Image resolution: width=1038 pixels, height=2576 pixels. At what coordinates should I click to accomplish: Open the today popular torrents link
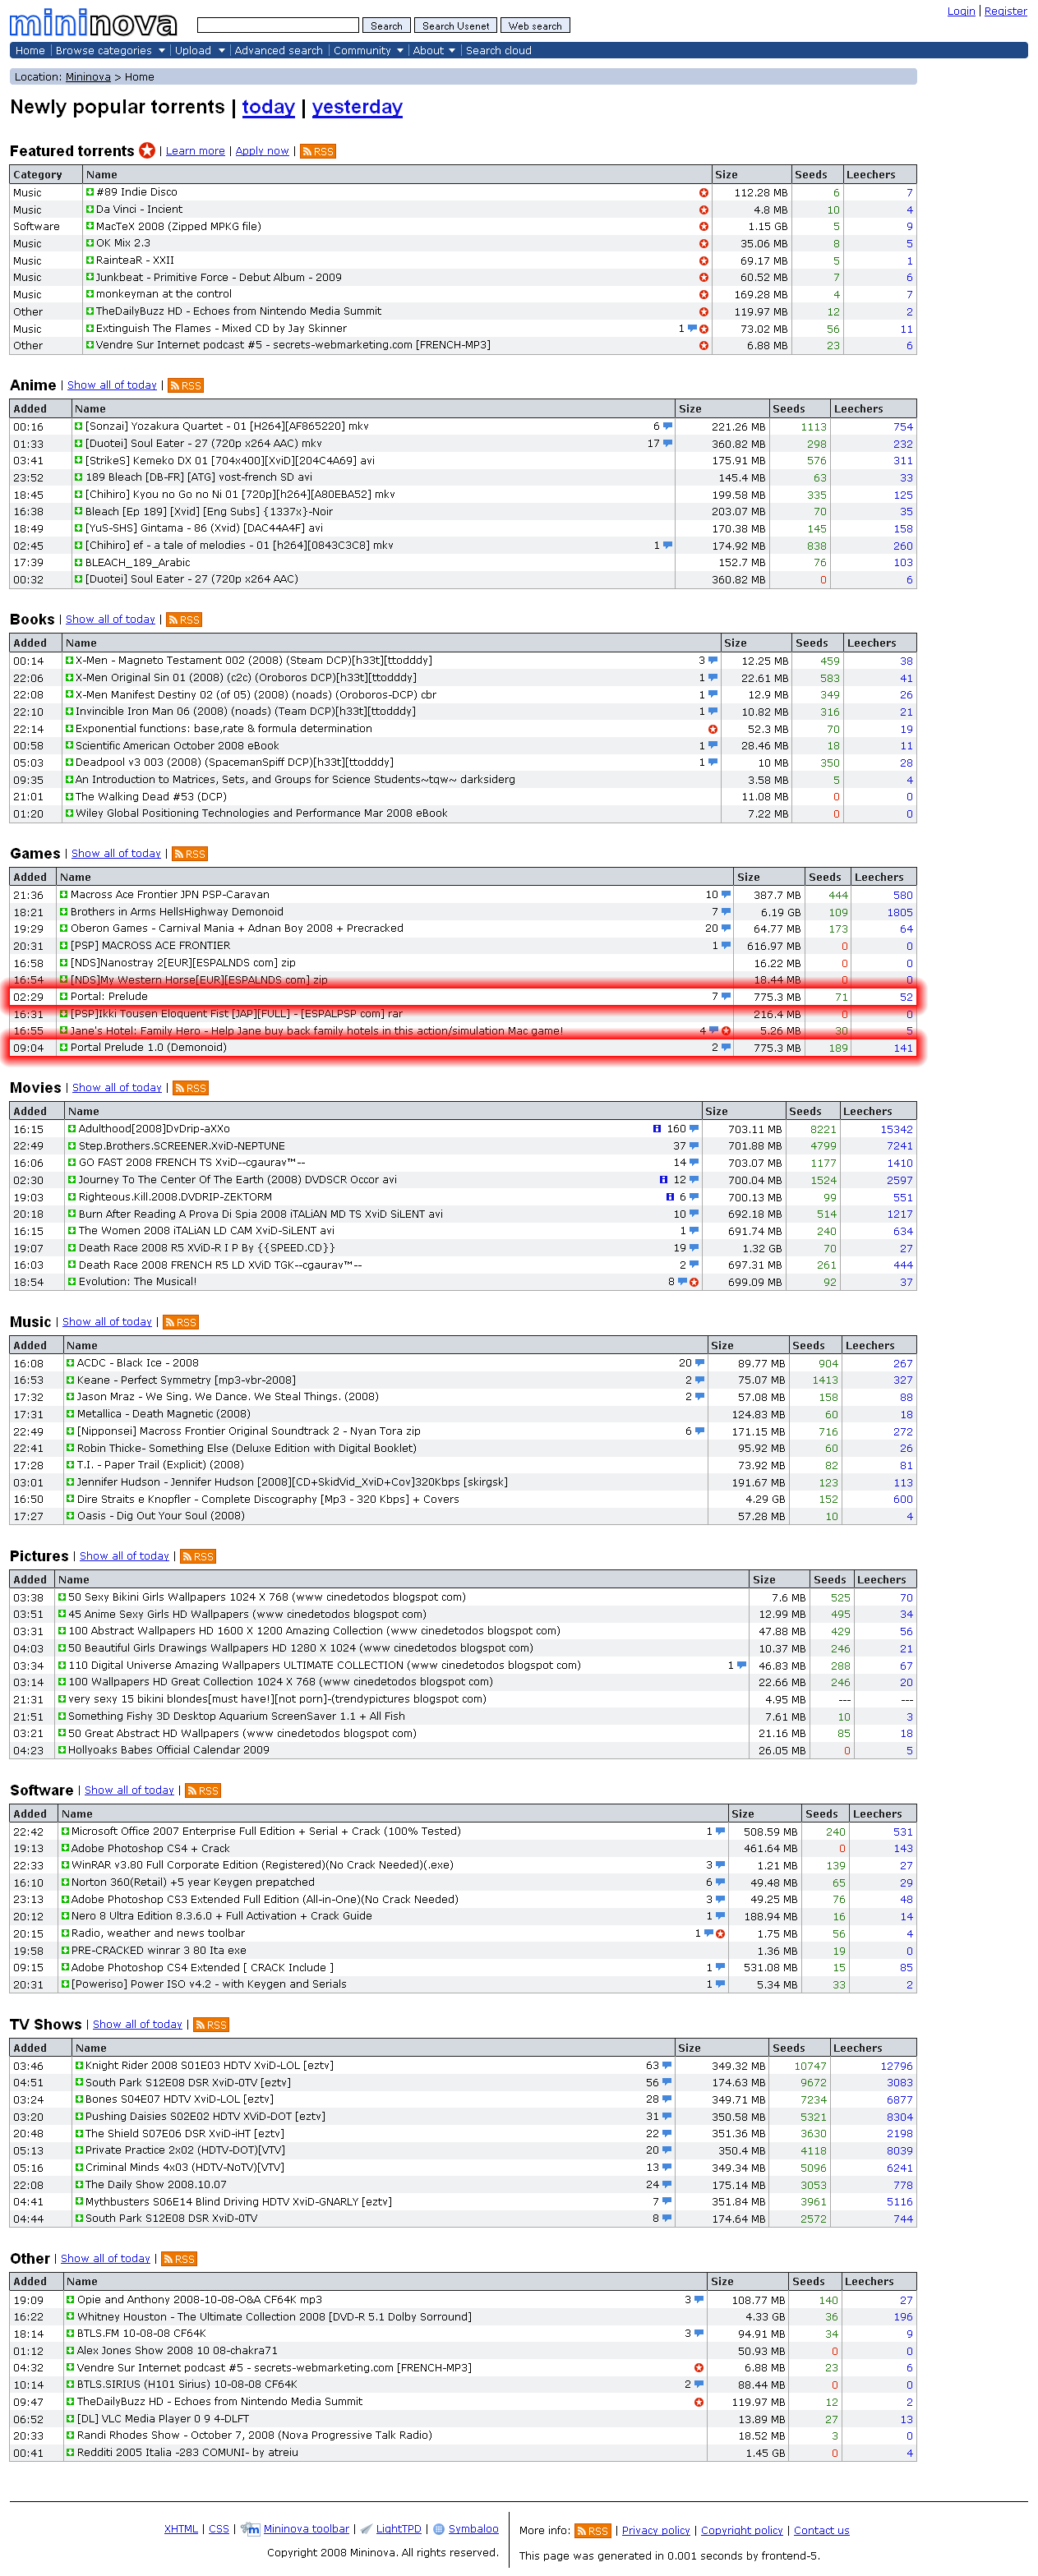click(x=268, y=107)
